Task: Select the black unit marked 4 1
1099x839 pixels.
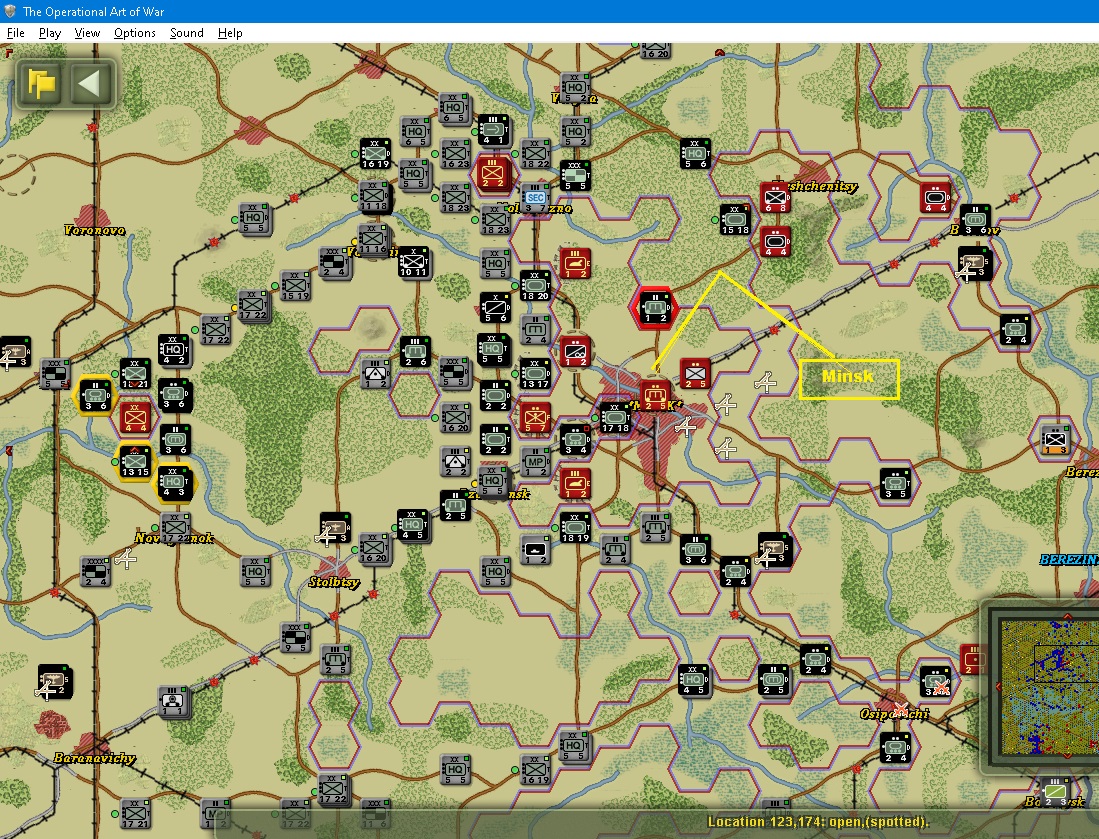Action: point(493,130)
